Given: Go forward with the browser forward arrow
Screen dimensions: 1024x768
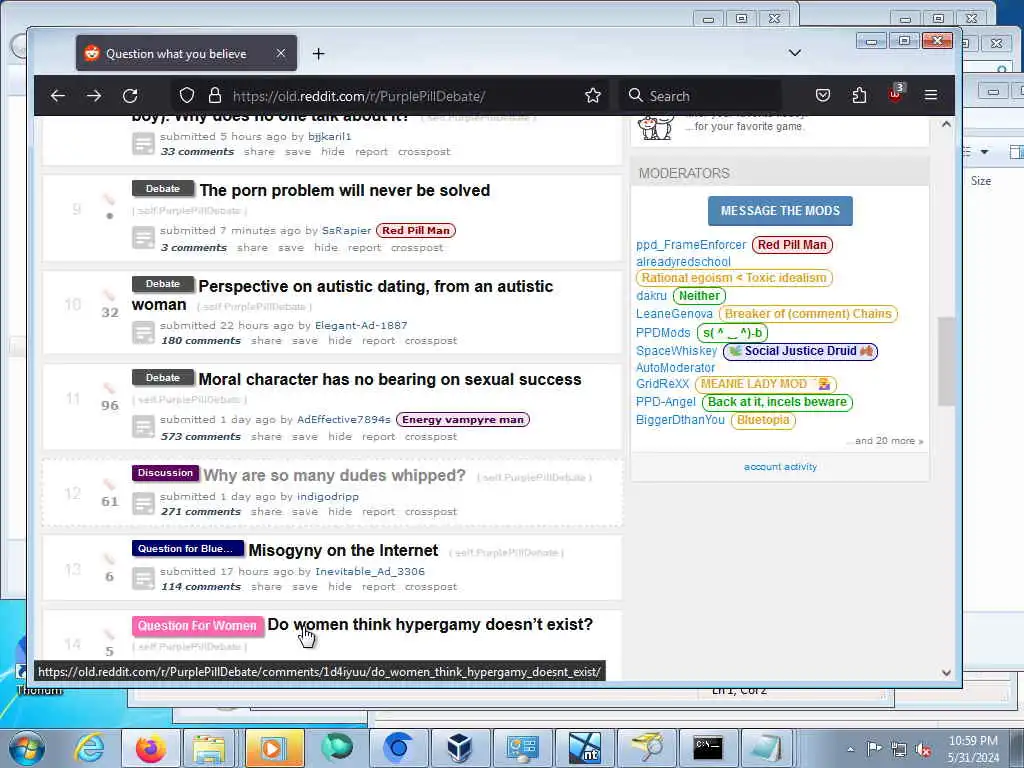Looking at the screenshot, I should [94, 96].
